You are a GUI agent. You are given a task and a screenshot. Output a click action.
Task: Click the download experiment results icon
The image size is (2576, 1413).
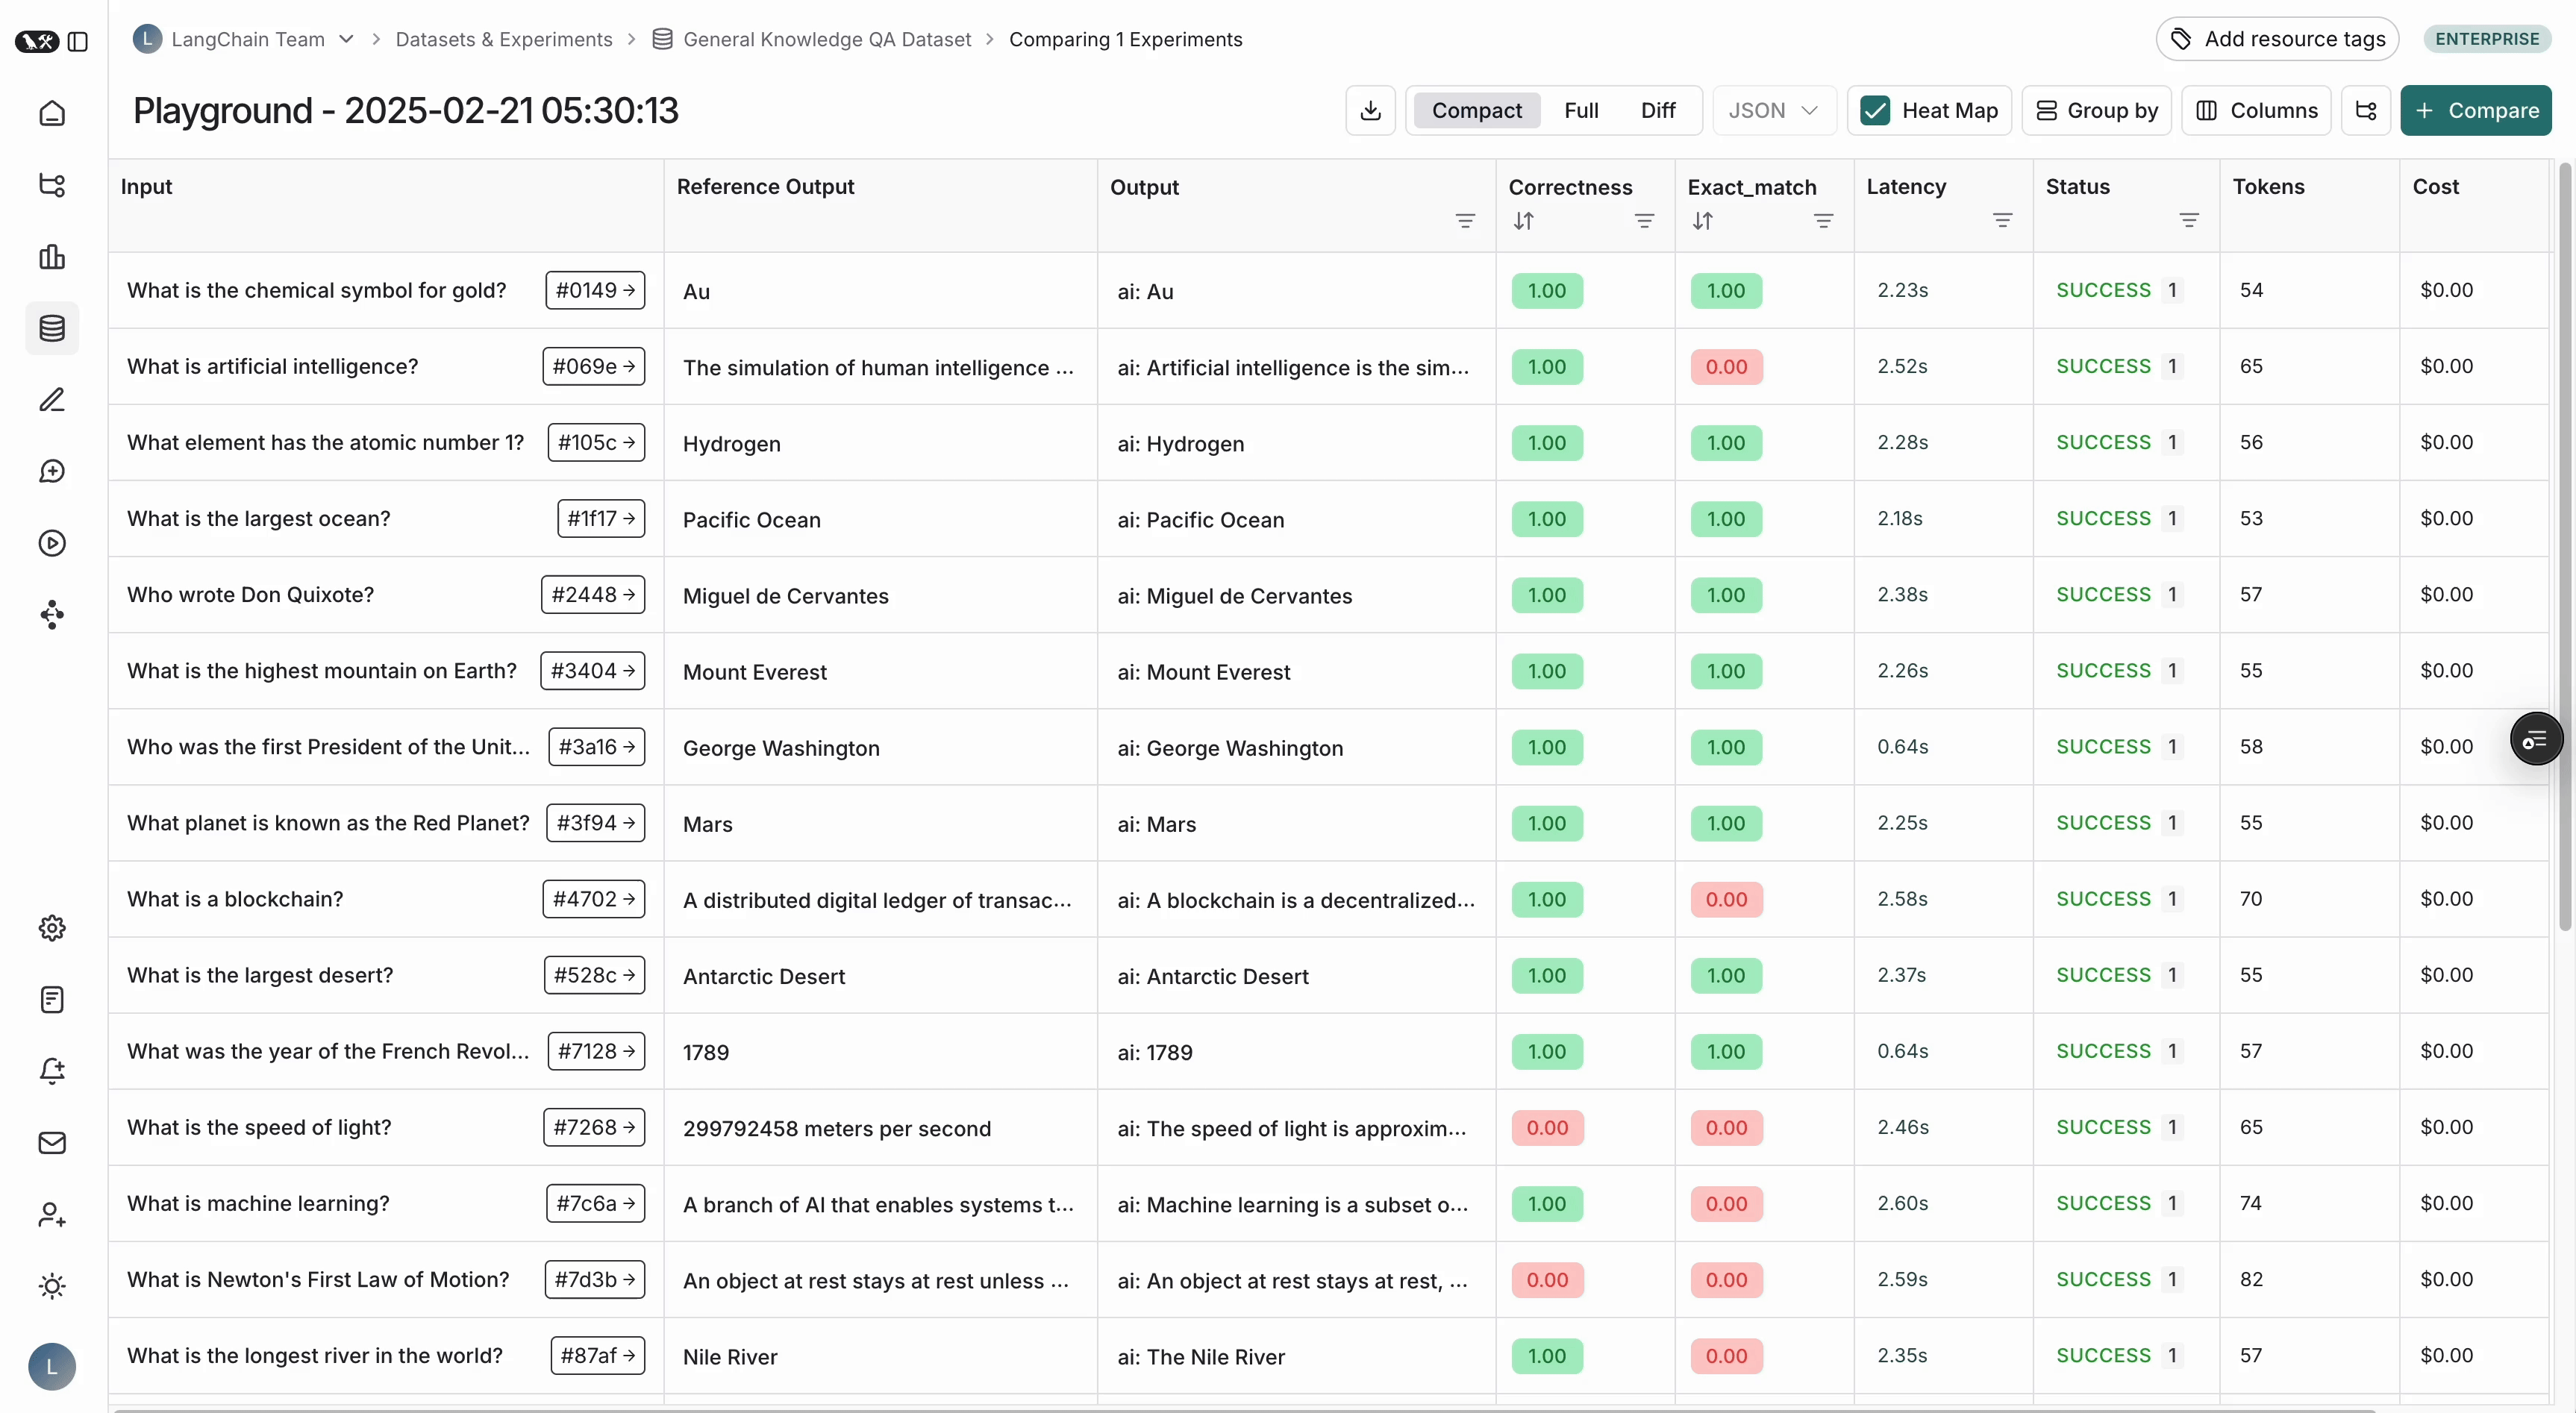(1370, 110)
